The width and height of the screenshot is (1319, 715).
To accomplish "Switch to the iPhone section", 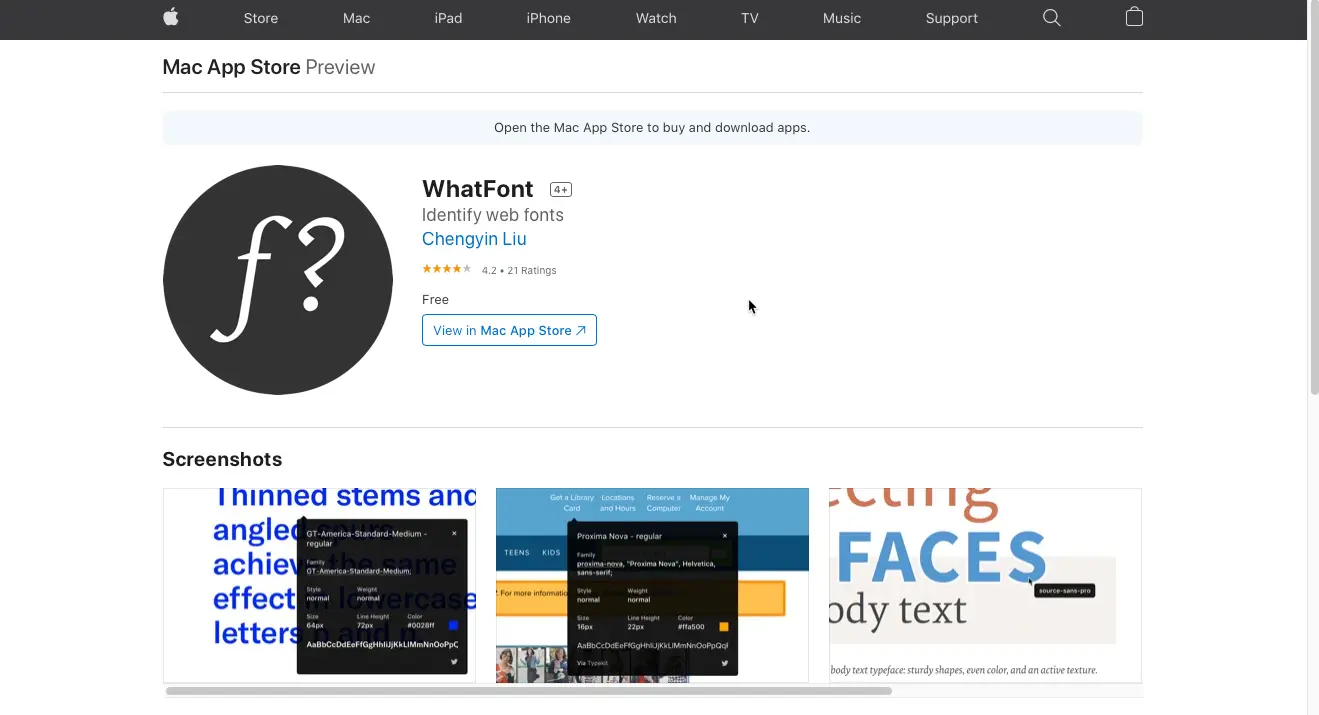I will pos(548,18).
